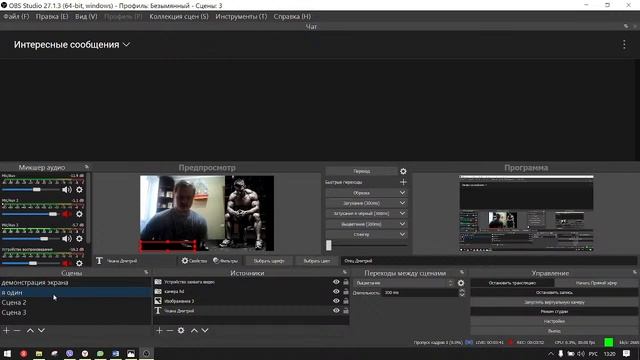This screenshot has height=360, width=640.
Task: Remove selected scene with minus icon
Action: [x=17, y=330]
